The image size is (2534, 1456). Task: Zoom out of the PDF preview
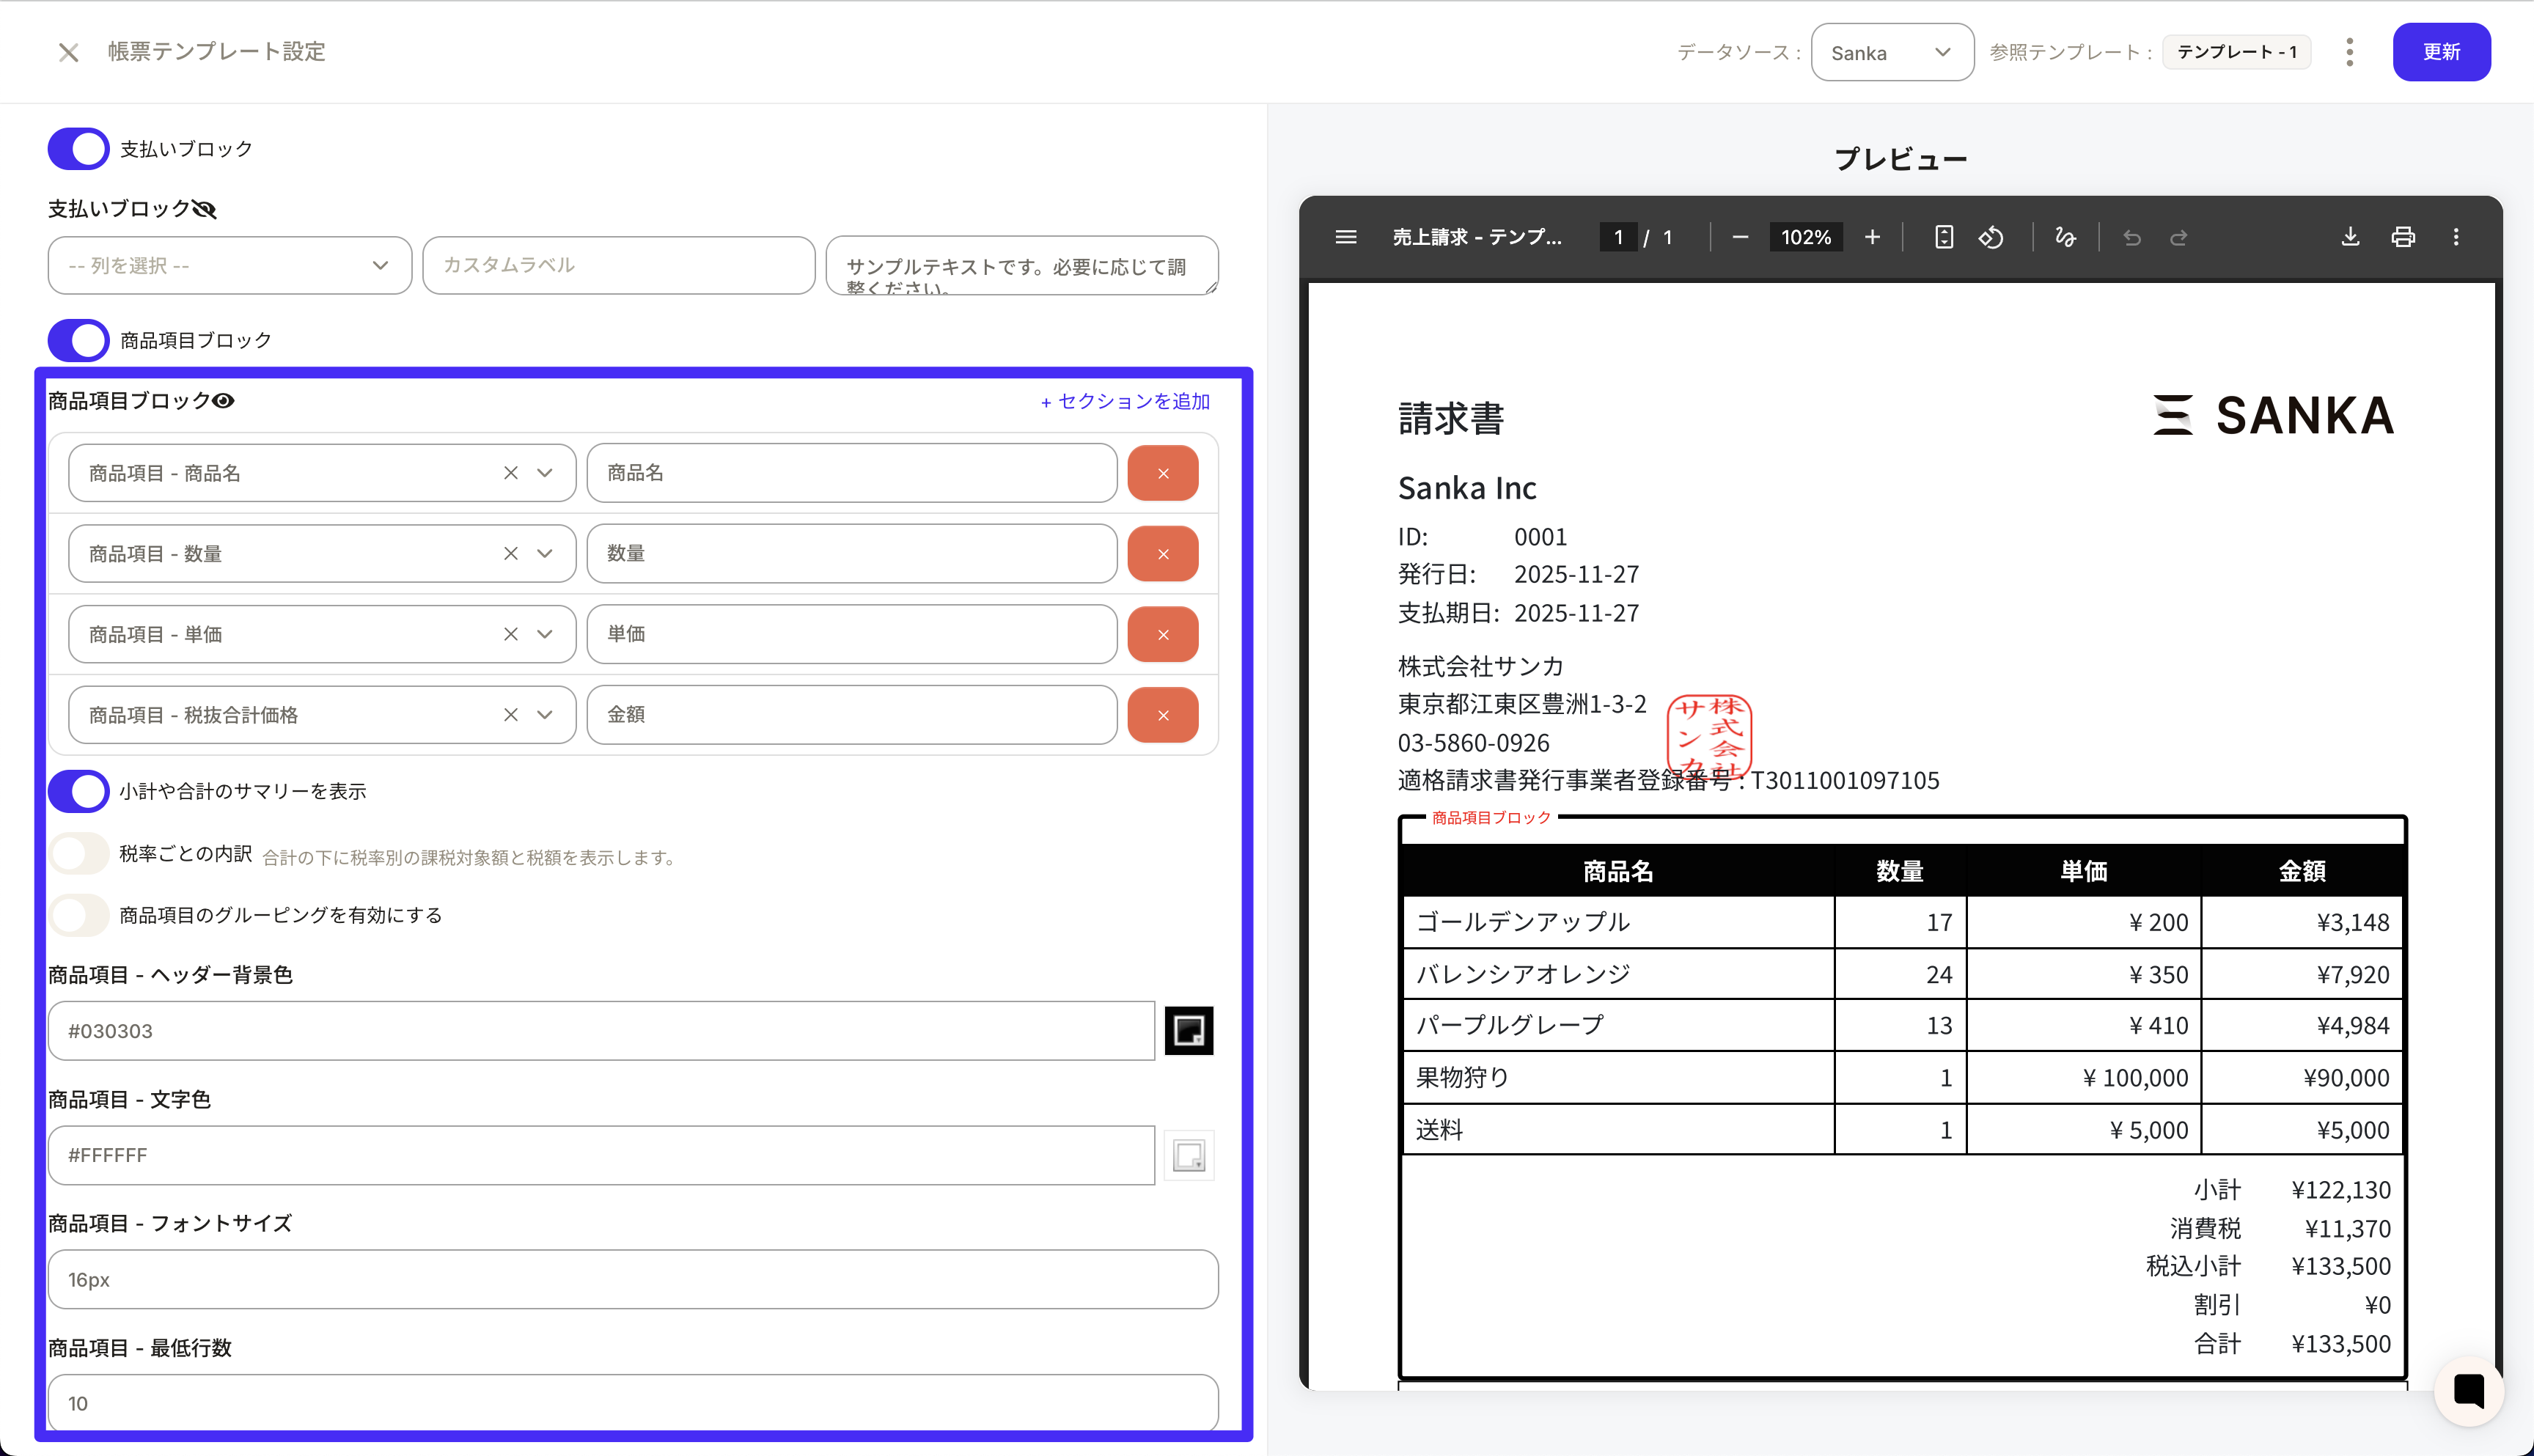coord(1740,237)
